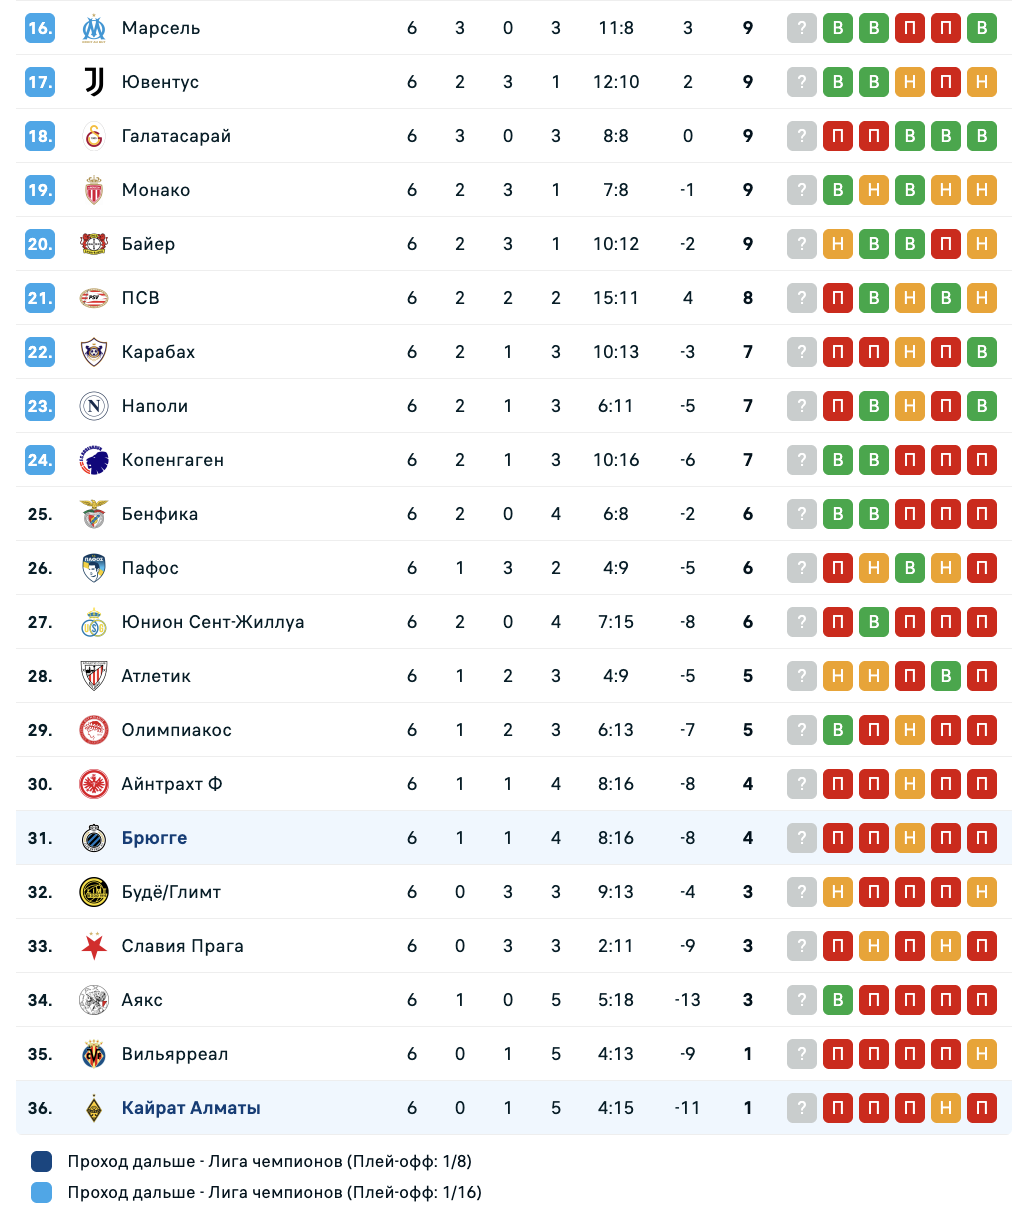Click the Benfica crest icon
The height and width of the screenshot is (1222, 1026).
pos(94,514)
